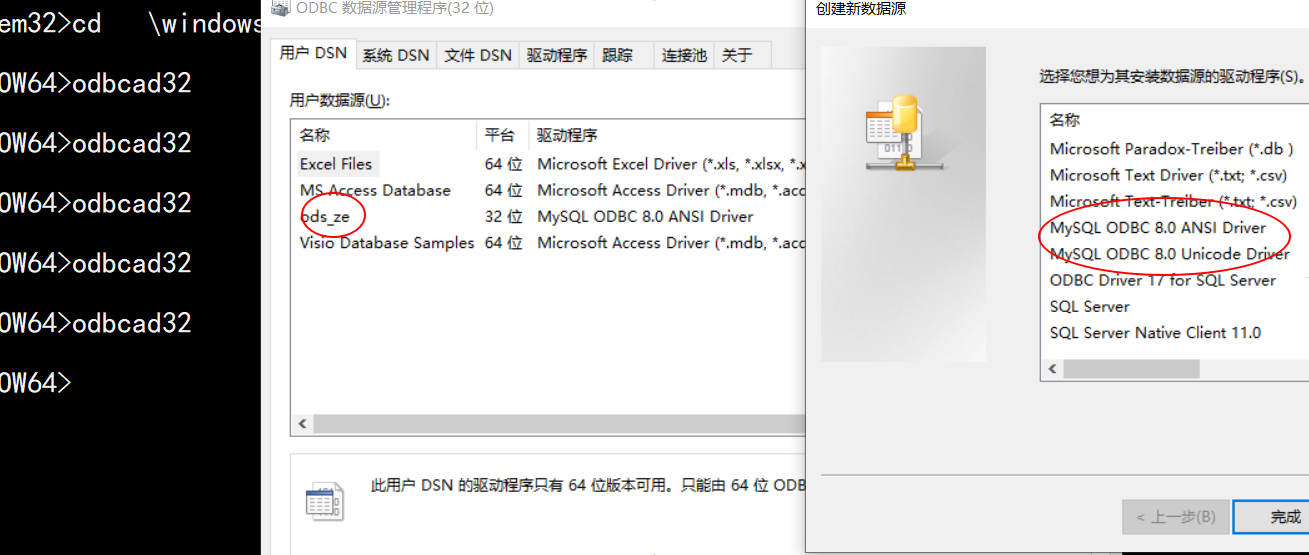This screenshot has height=555, width=1309.
Task: Click Microsoft Excel Driver cell in data source list
Action: click(x=671, y=164)
